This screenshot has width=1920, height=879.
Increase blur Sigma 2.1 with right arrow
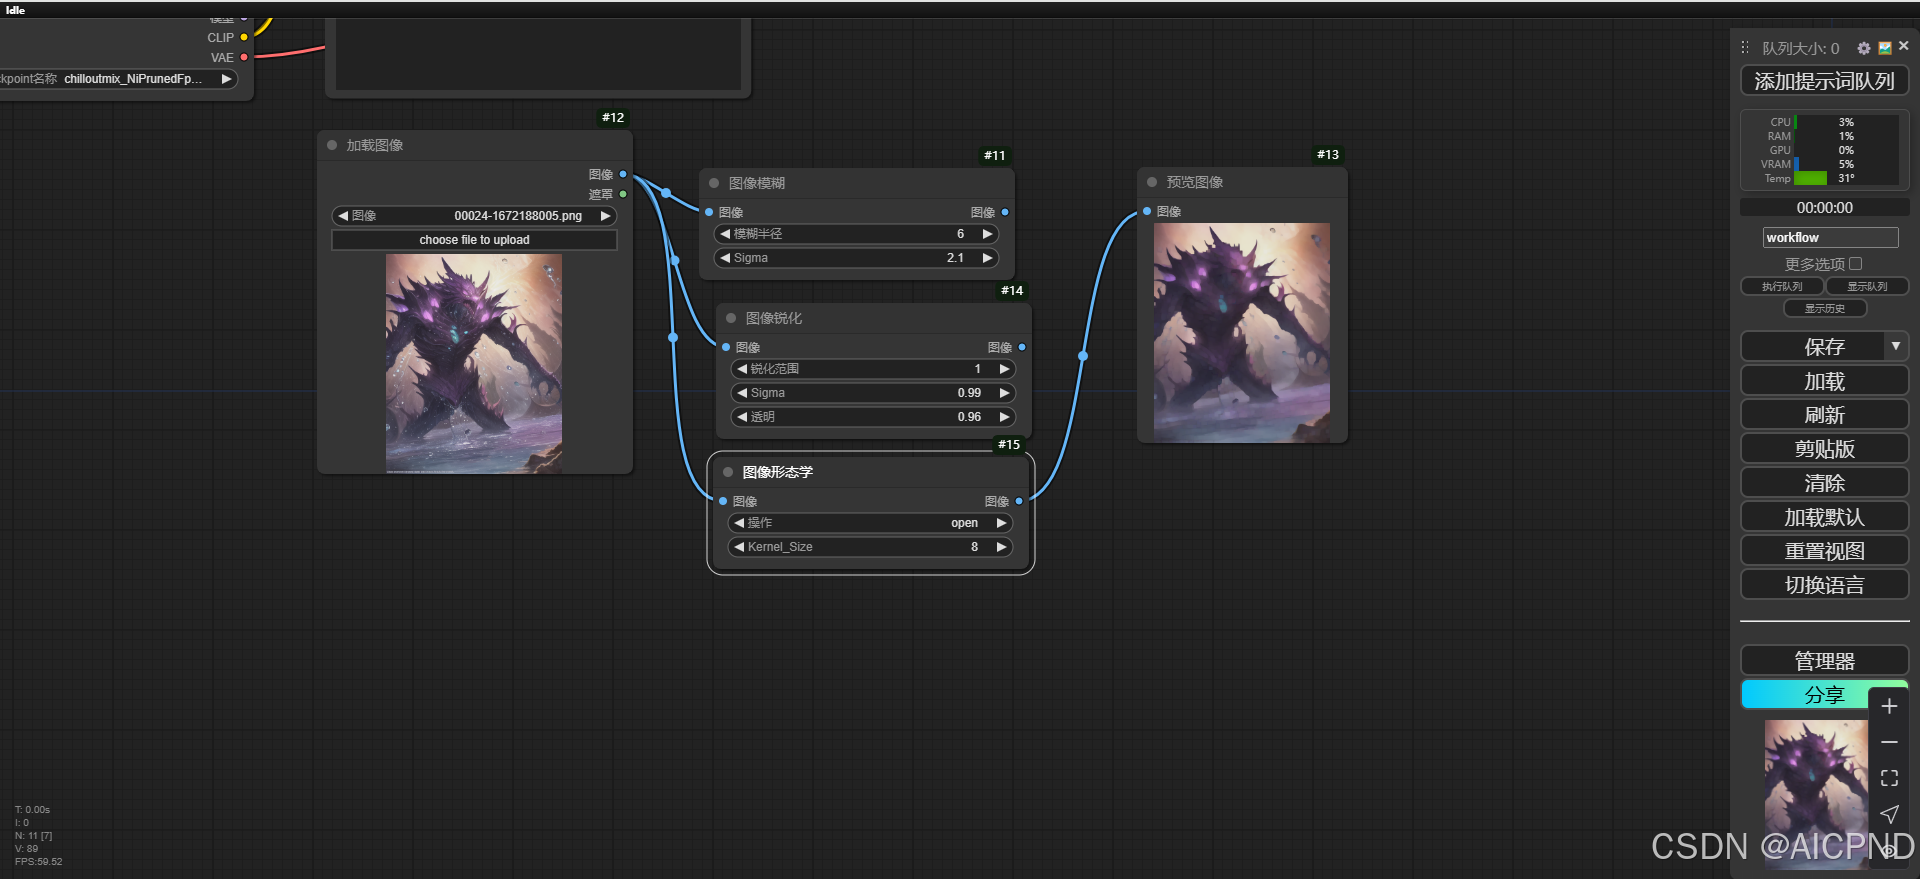click(x=988, y=258)
